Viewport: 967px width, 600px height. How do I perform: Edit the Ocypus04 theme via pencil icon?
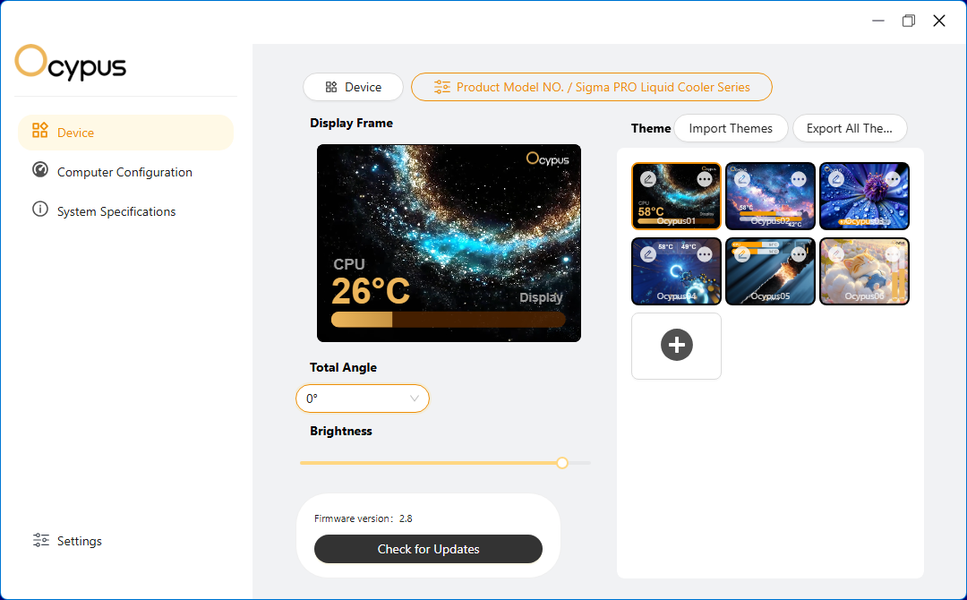pos(648,254)
